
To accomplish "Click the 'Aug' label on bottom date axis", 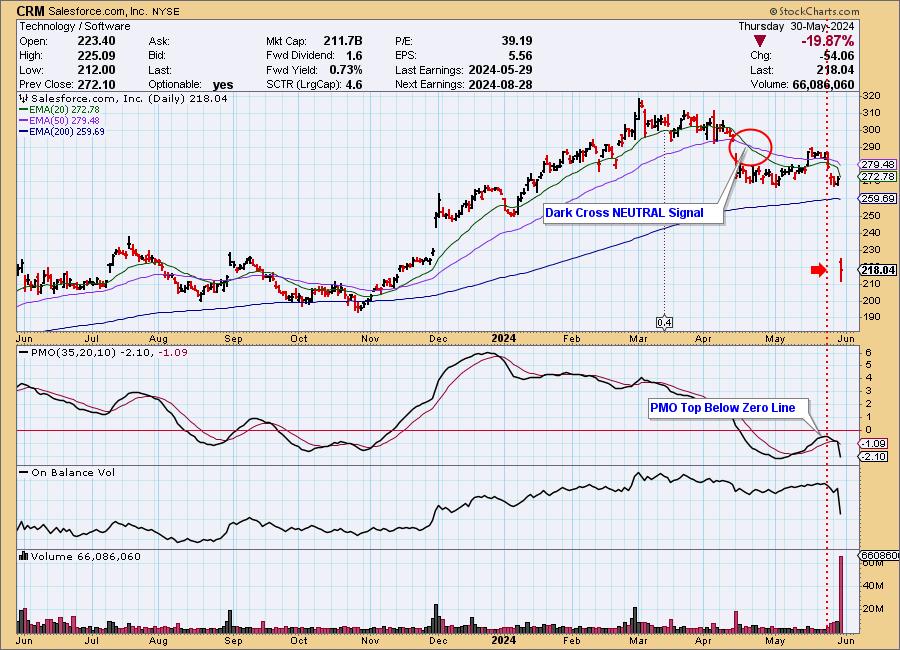I will [158, 640].
